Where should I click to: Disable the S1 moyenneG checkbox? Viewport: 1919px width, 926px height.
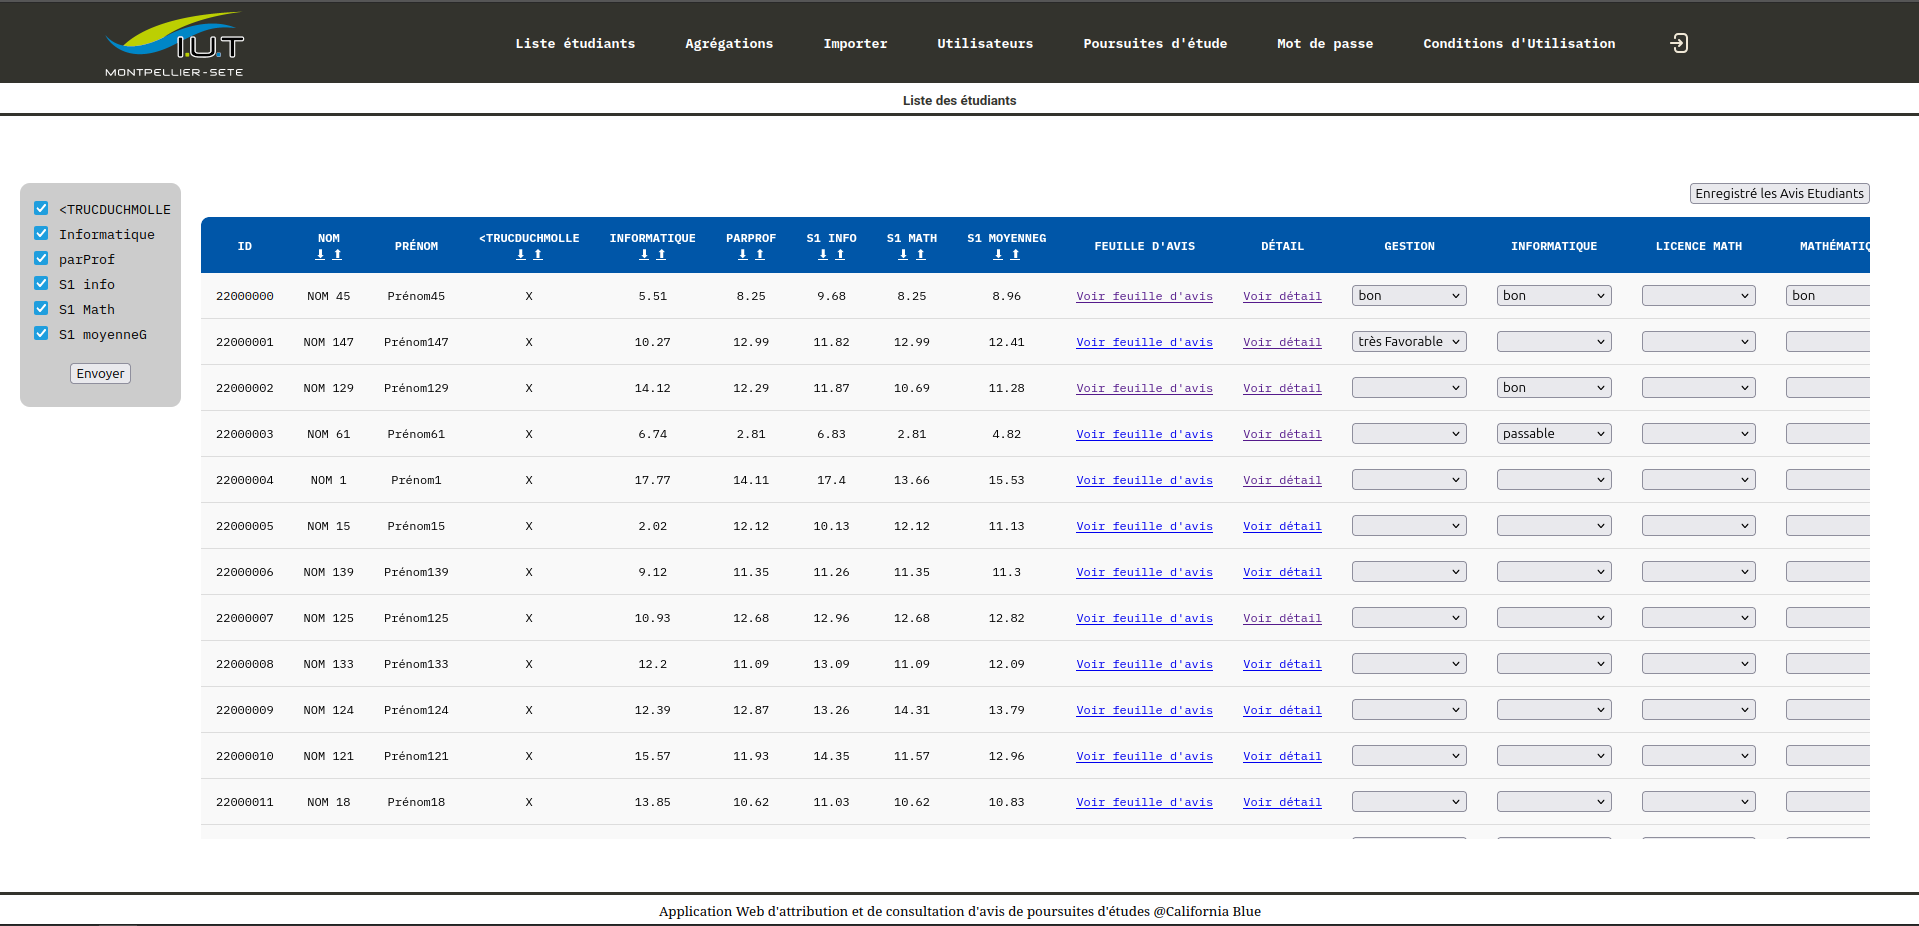41,333
